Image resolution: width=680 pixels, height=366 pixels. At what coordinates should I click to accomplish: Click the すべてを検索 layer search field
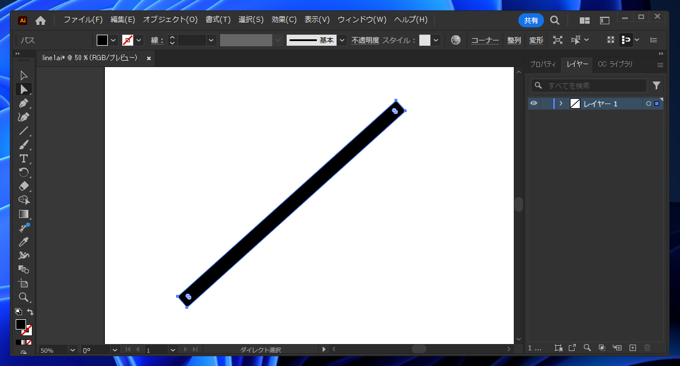tap(589, 85)
